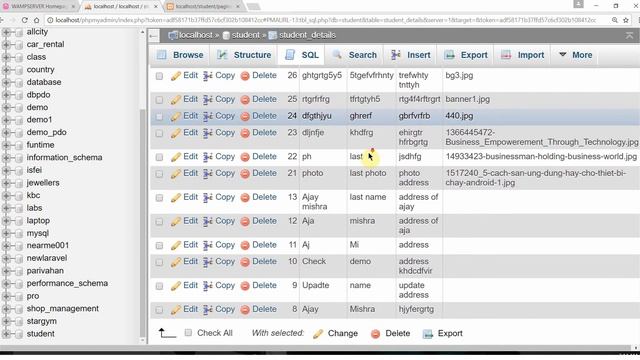Click the pencil Edit icon for row 26

176,76
